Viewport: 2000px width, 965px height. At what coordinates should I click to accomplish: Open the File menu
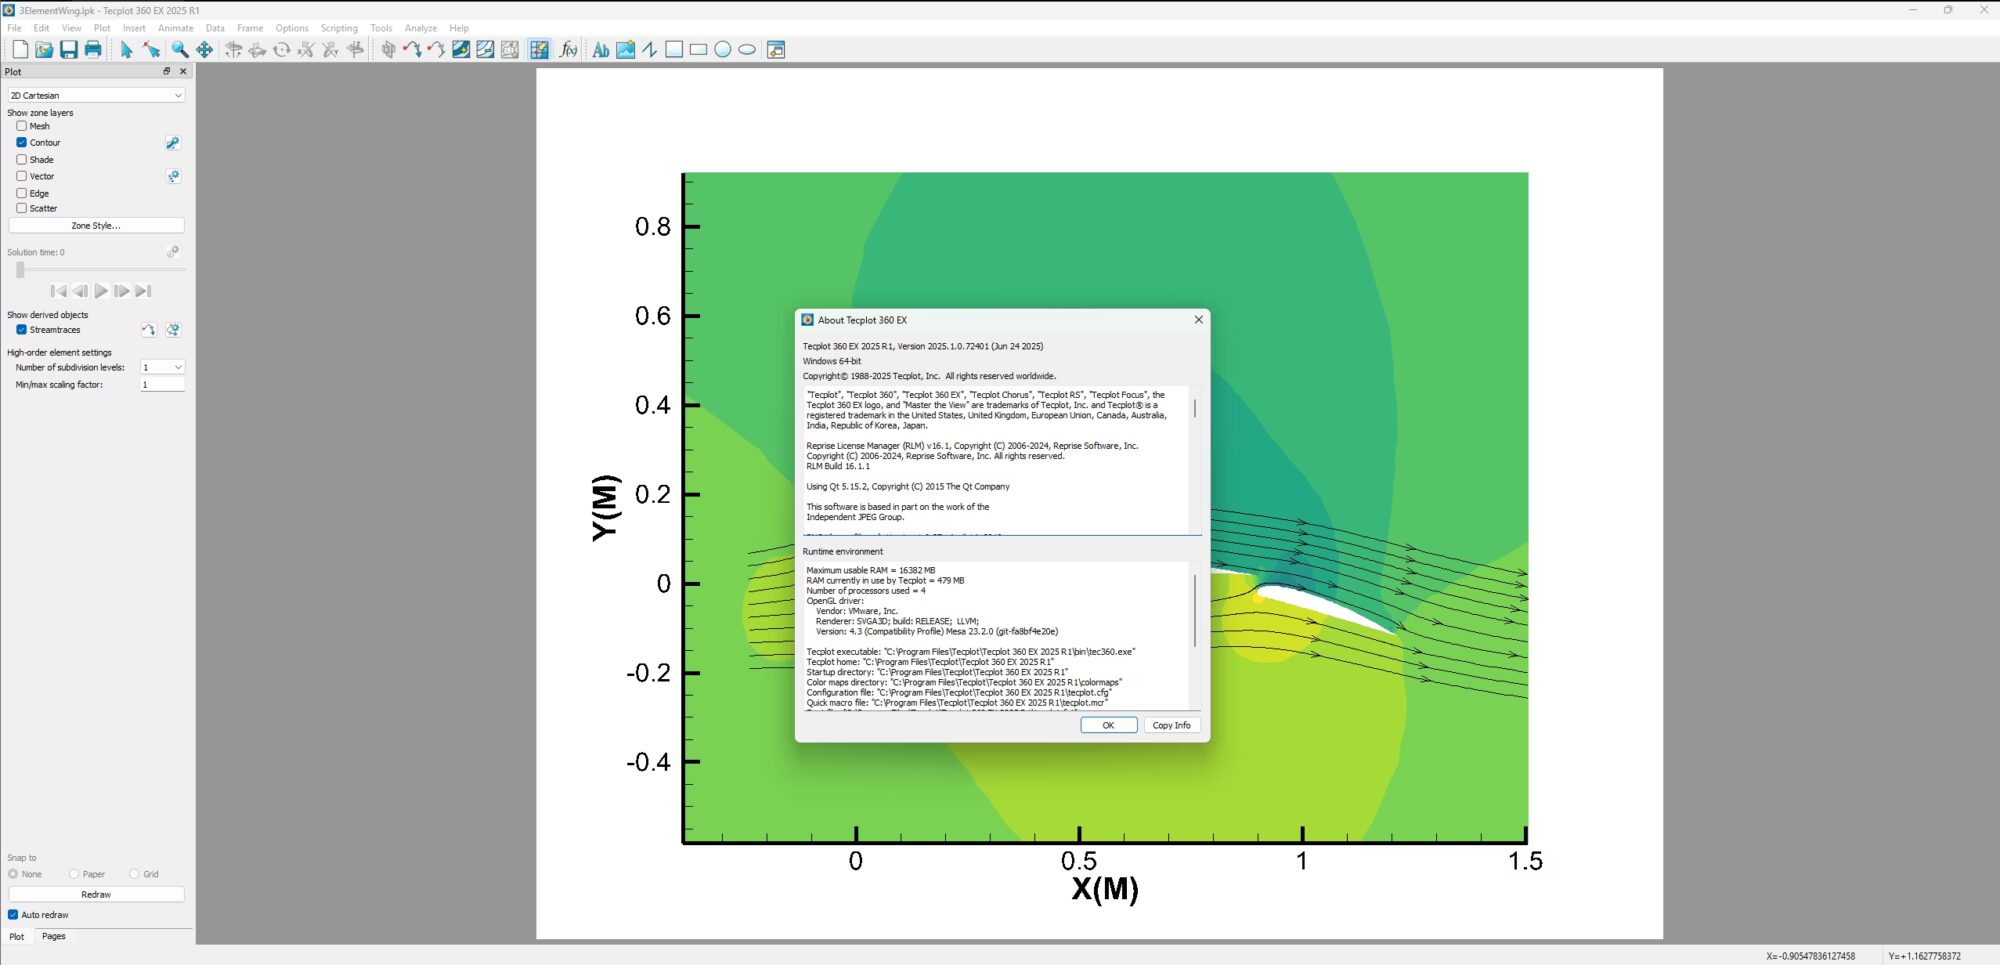14,28
